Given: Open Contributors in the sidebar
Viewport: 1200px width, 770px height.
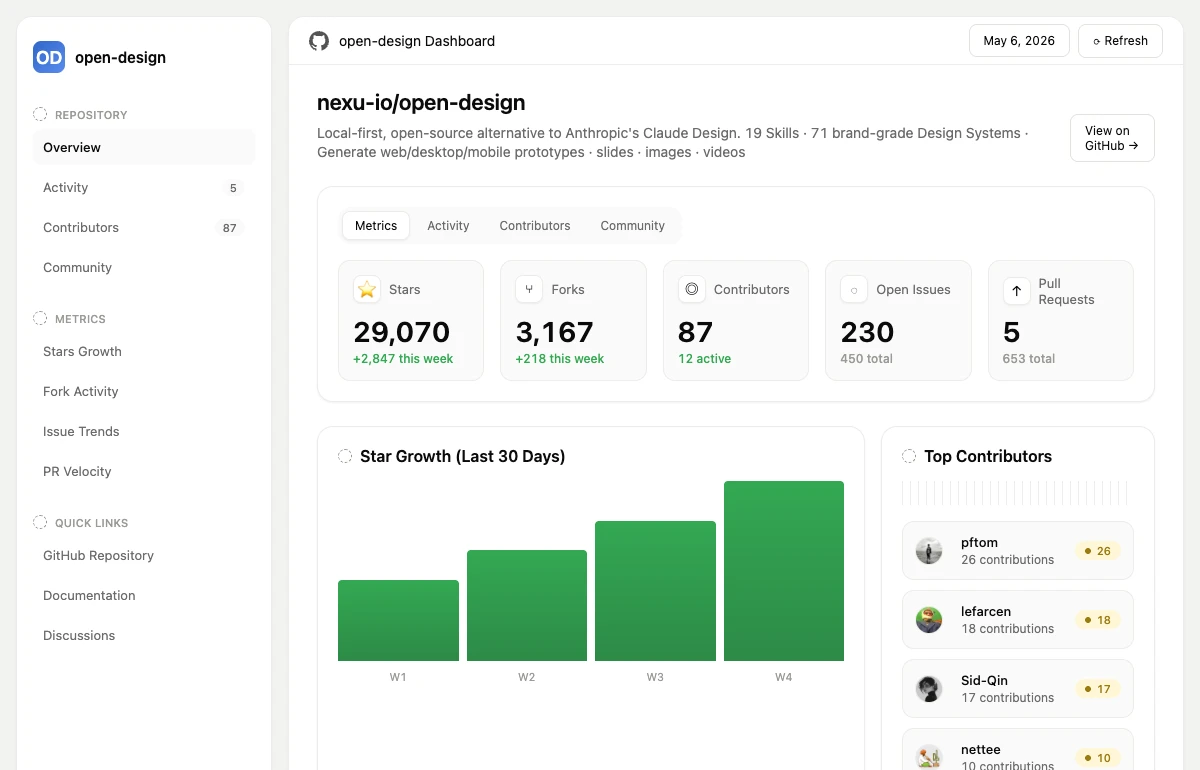Looking at the screenshot, I should (x=144, y=227).
